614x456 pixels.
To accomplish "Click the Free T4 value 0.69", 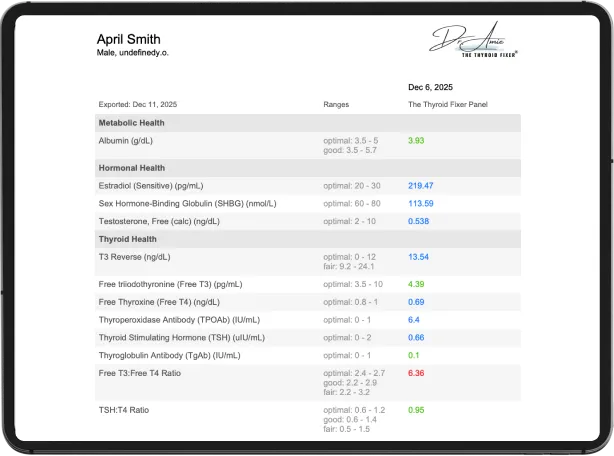I will (416, 302).
